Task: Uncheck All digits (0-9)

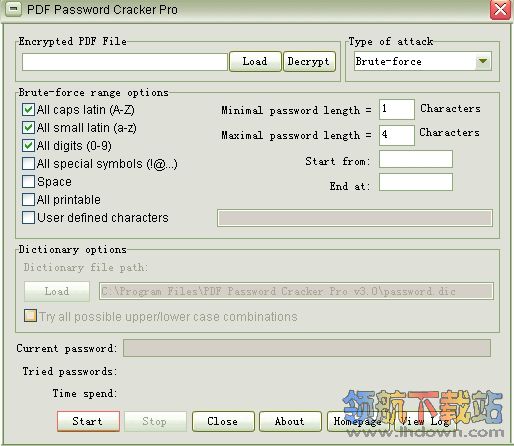Action: coord(28,146)
